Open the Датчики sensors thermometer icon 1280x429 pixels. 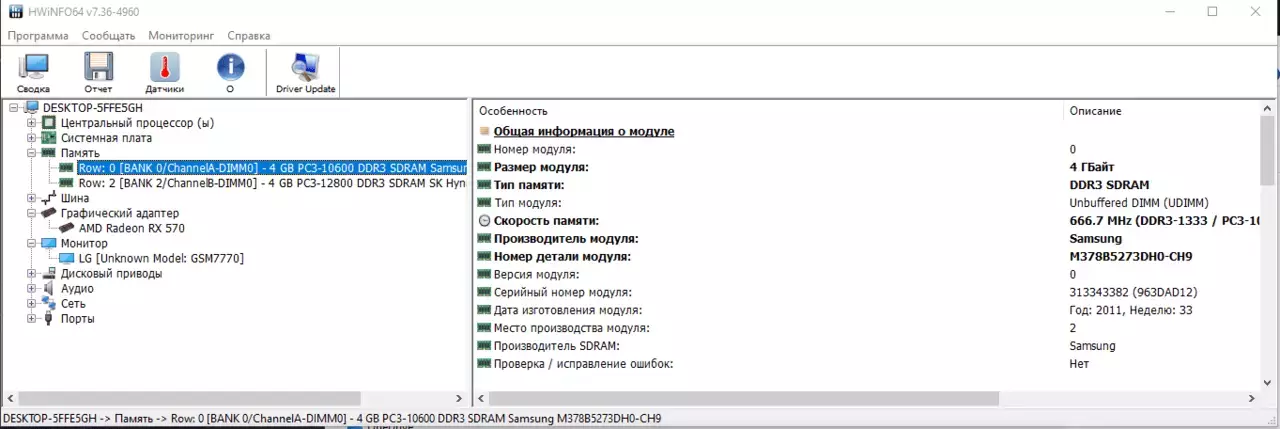pyautogui.click(x=165, y=68)
